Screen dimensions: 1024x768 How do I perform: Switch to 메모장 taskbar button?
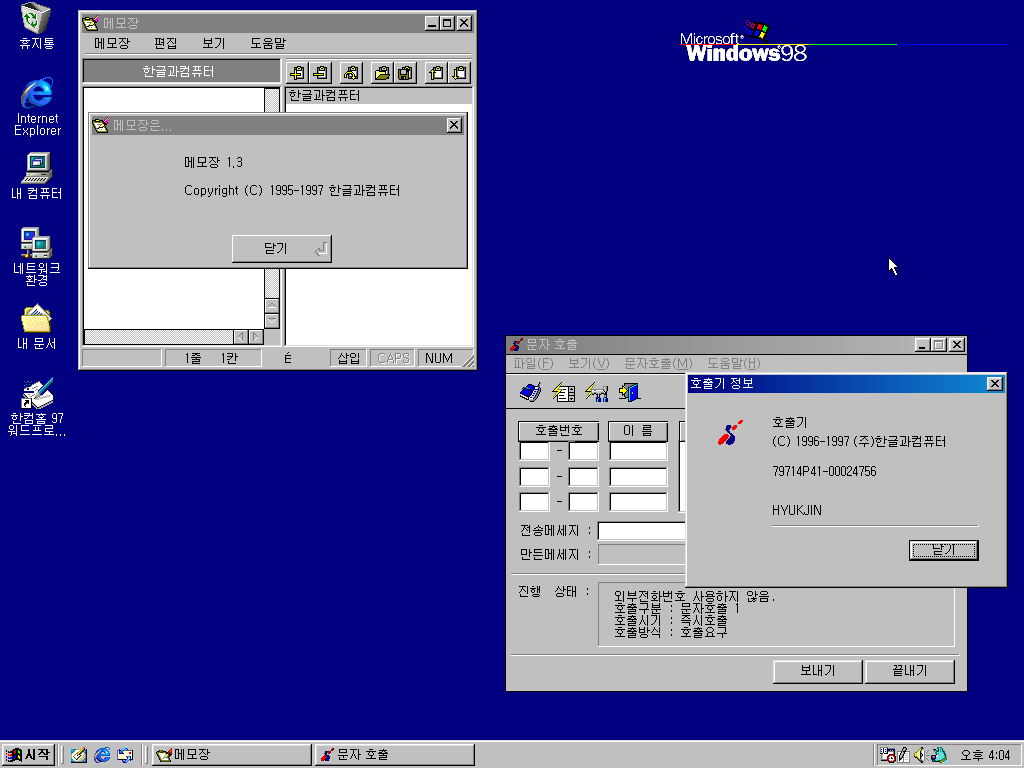tap(231, 755)
